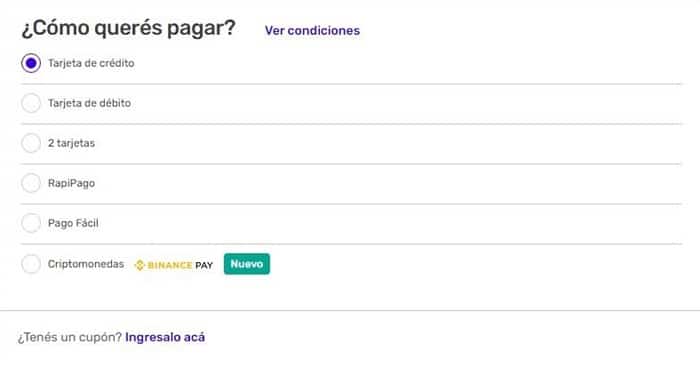
Task: Select the 2 tarjetas radio option
Action: click(31, 143)
